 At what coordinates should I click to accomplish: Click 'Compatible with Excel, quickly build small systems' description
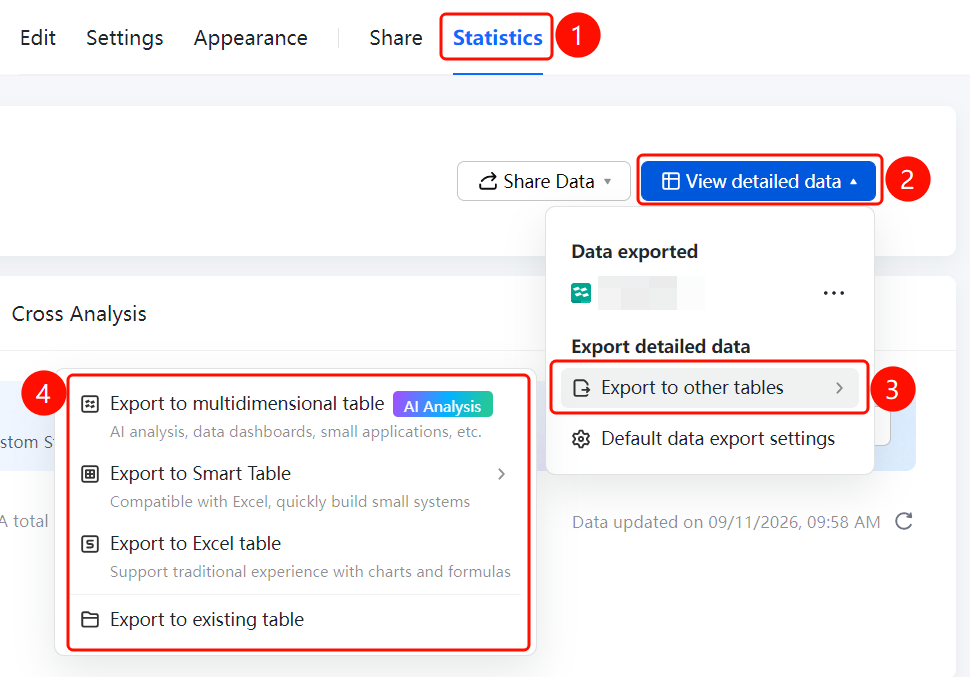tap(290, 502)
